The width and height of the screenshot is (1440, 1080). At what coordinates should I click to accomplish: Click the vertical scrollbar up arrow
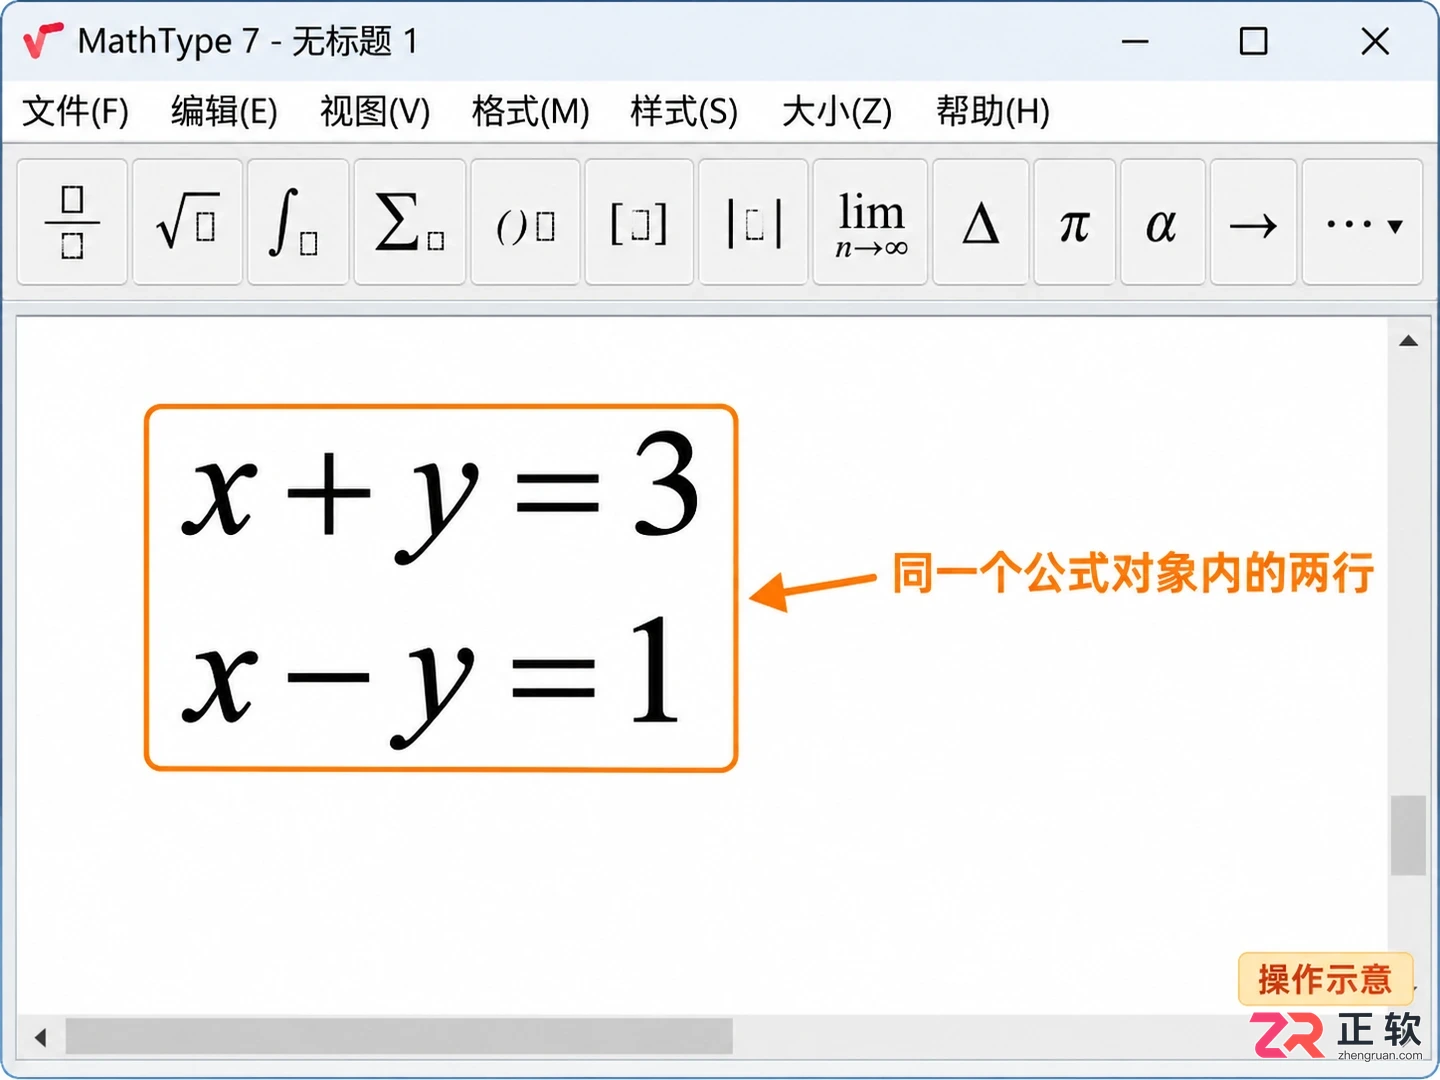click(1408, 341)
